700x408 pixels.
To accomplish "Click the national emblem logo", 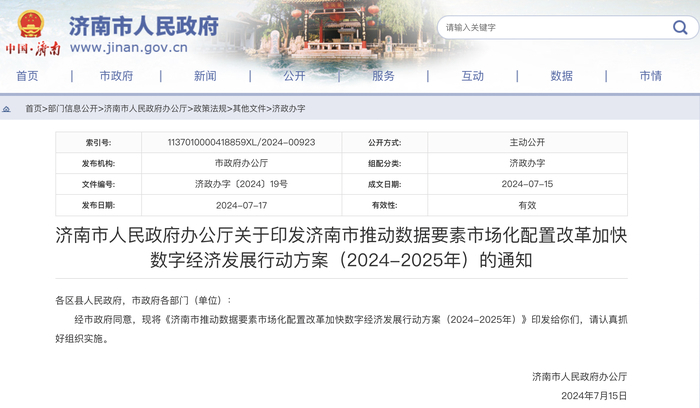I will (x=31, y=24).
